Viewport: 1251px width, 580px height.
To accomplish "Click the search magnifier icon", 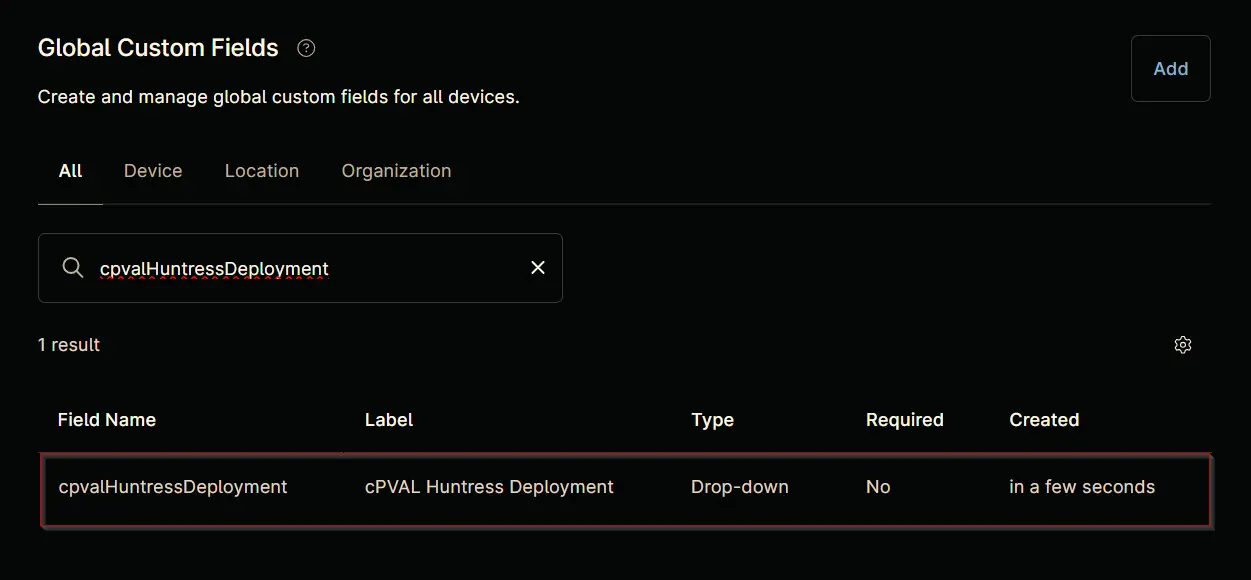I will point(72,268).
